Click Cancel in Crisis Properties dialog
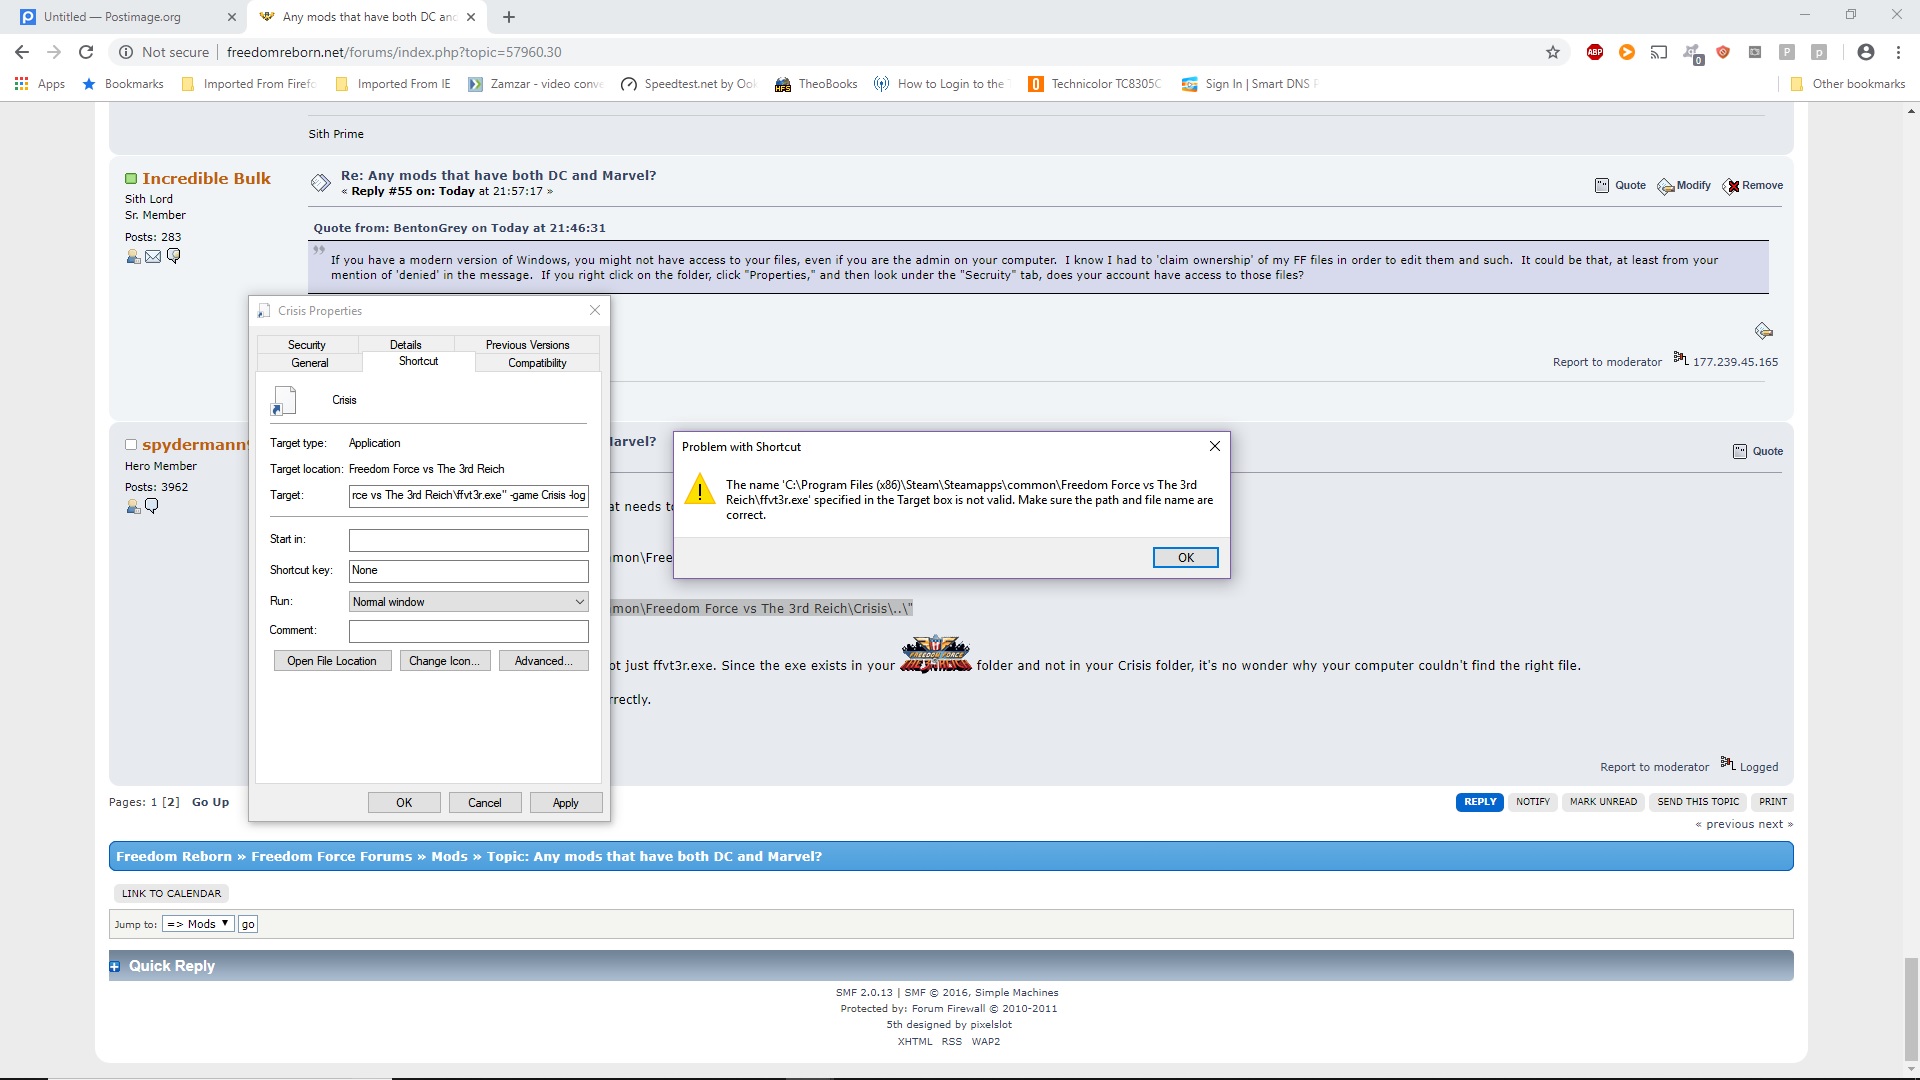Viewport: 1920px width, 1080px height. pyautogui.click(x=485, y=803)
